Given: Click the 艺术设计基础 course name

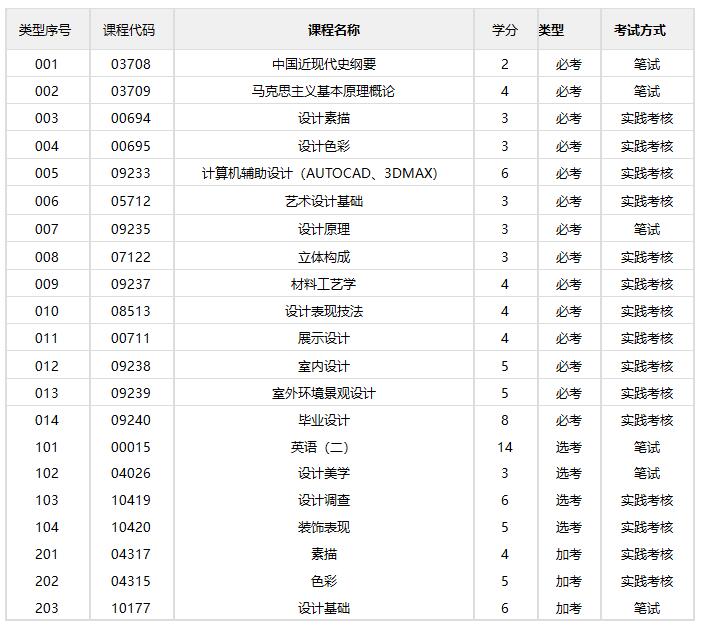Looking at the screenshot, I should 324,201.
